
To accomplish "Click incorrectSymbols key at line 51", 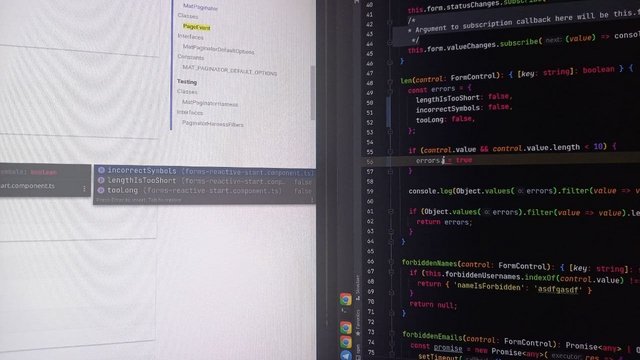I will coord(448,109).
